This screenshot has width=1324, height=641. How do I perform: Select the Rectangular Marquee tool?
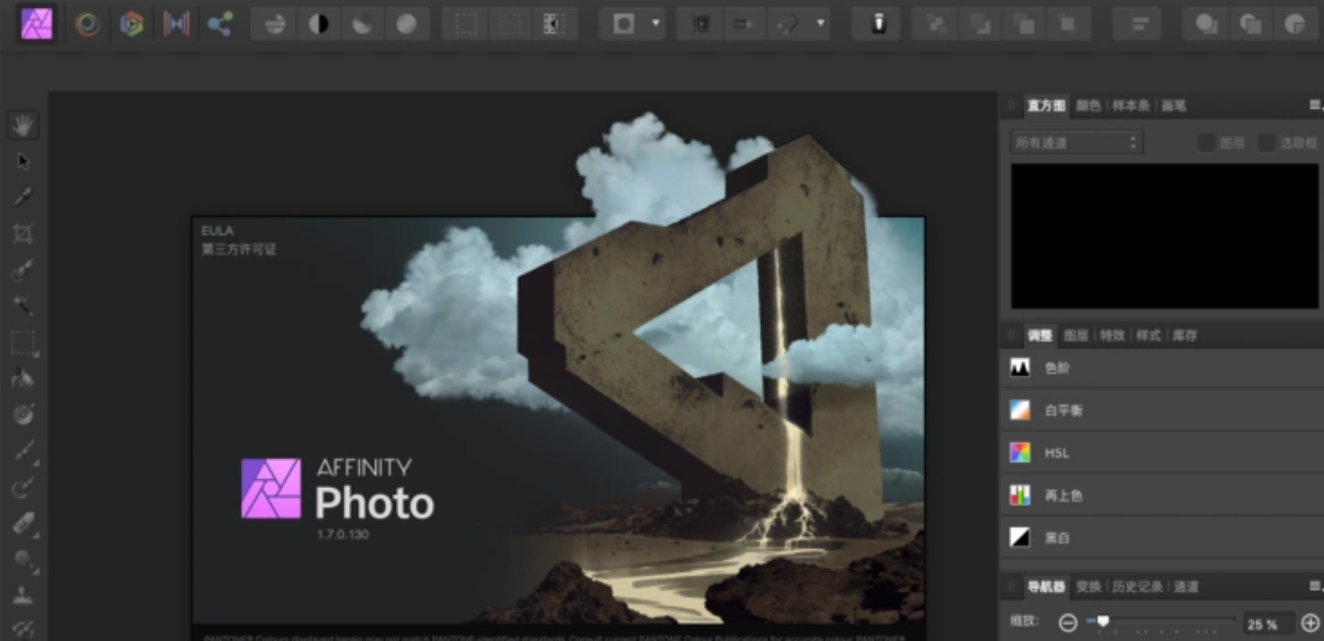pyautogui.click(x=23, y=343)
